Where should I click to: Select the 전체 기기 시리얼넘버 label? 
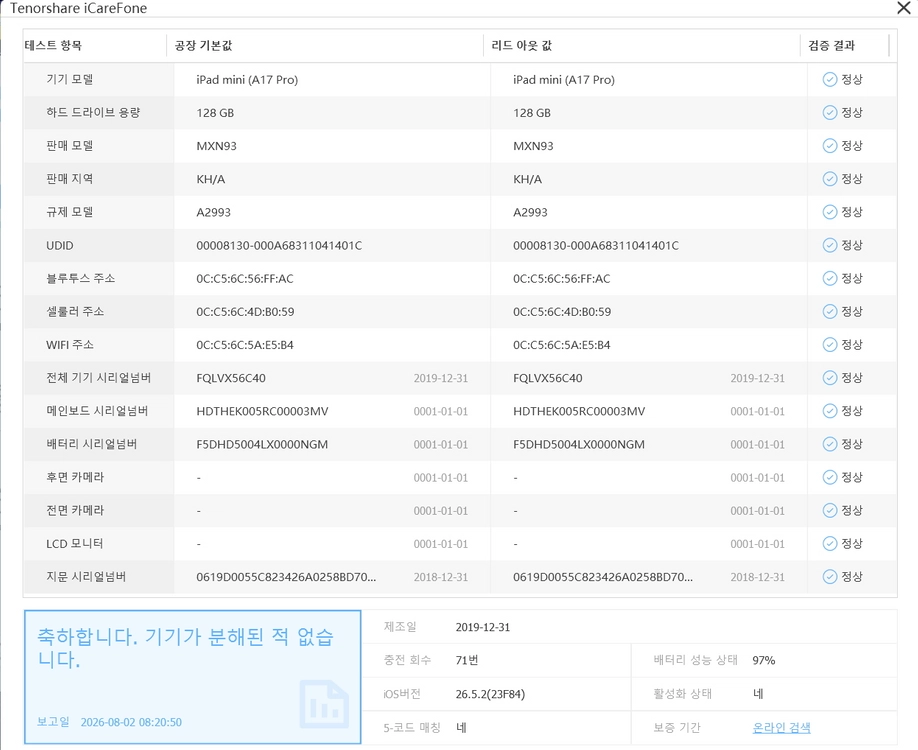click(x=98, y=378)
